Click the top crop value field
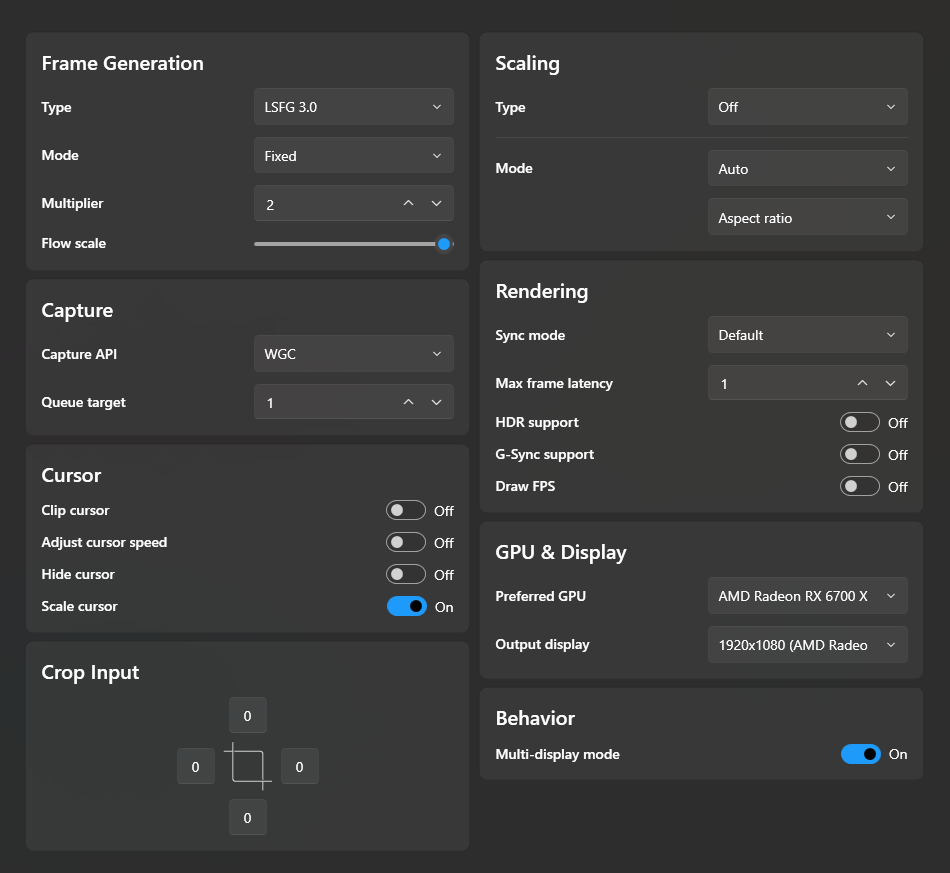 [x=248, y=715]
